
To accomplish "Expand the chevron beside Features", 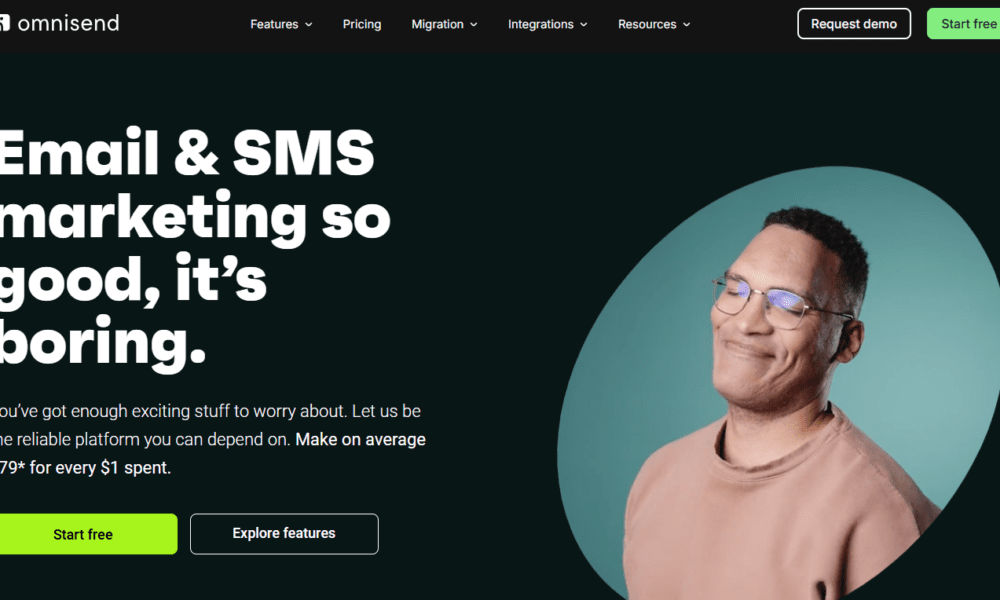I will [x=309, y=24].
